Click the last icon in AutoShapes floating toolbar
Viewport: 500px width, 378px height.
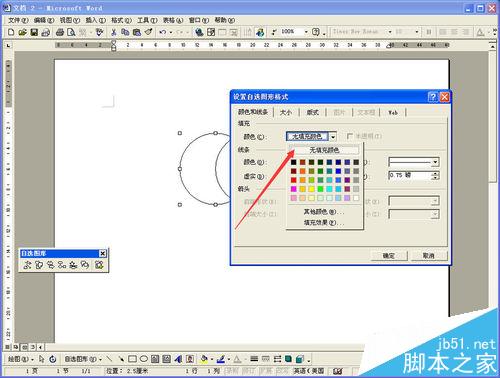point(99,265)
